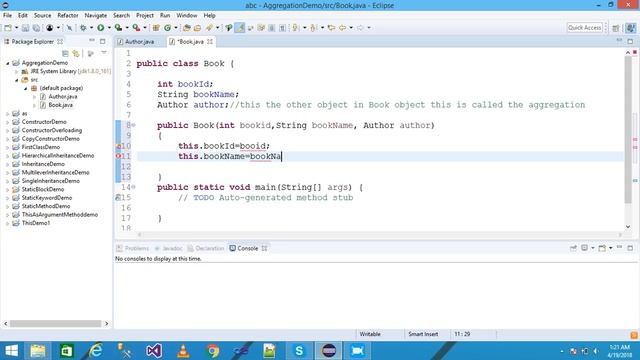Expand the ThisDemo1 project
The height and width of the screenshot is (360, 640).
click(7, 223)
